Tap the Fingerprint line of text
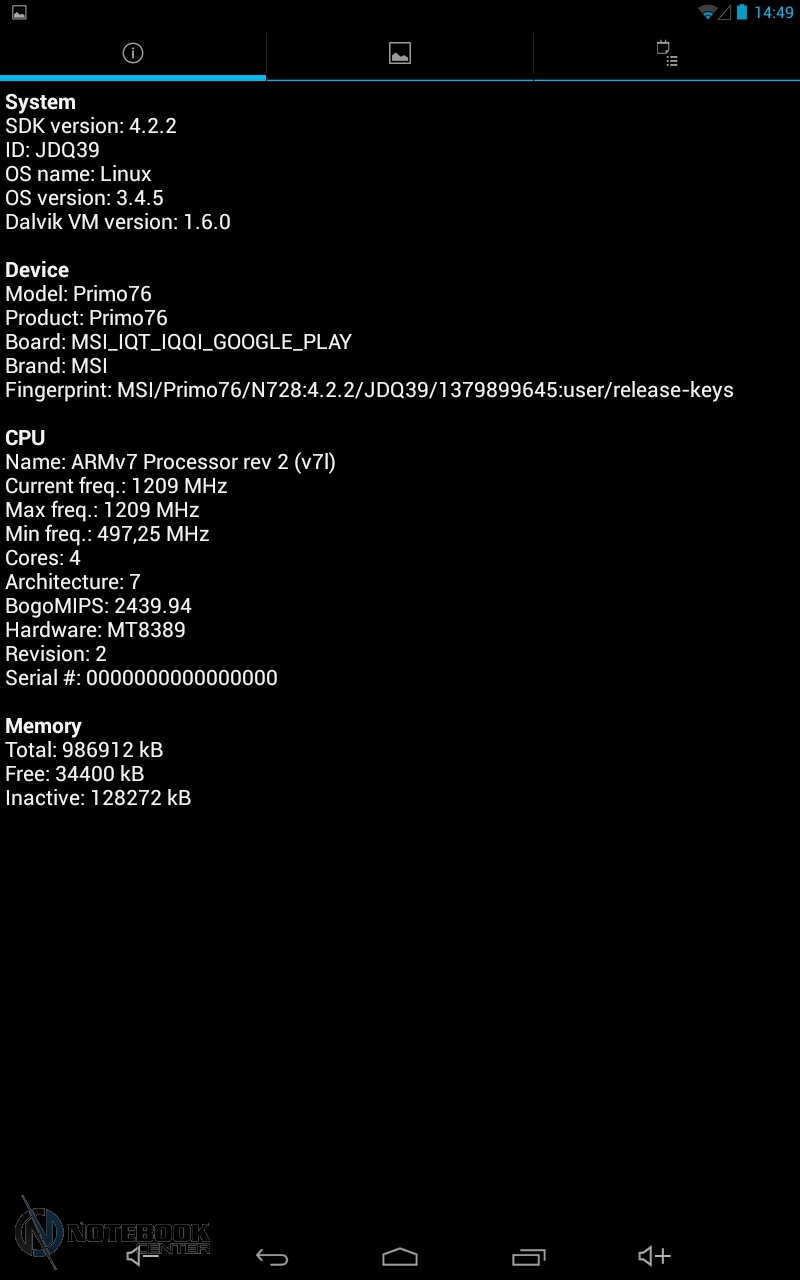Viewport: 800px width, 1280px height. pos(370,390)
